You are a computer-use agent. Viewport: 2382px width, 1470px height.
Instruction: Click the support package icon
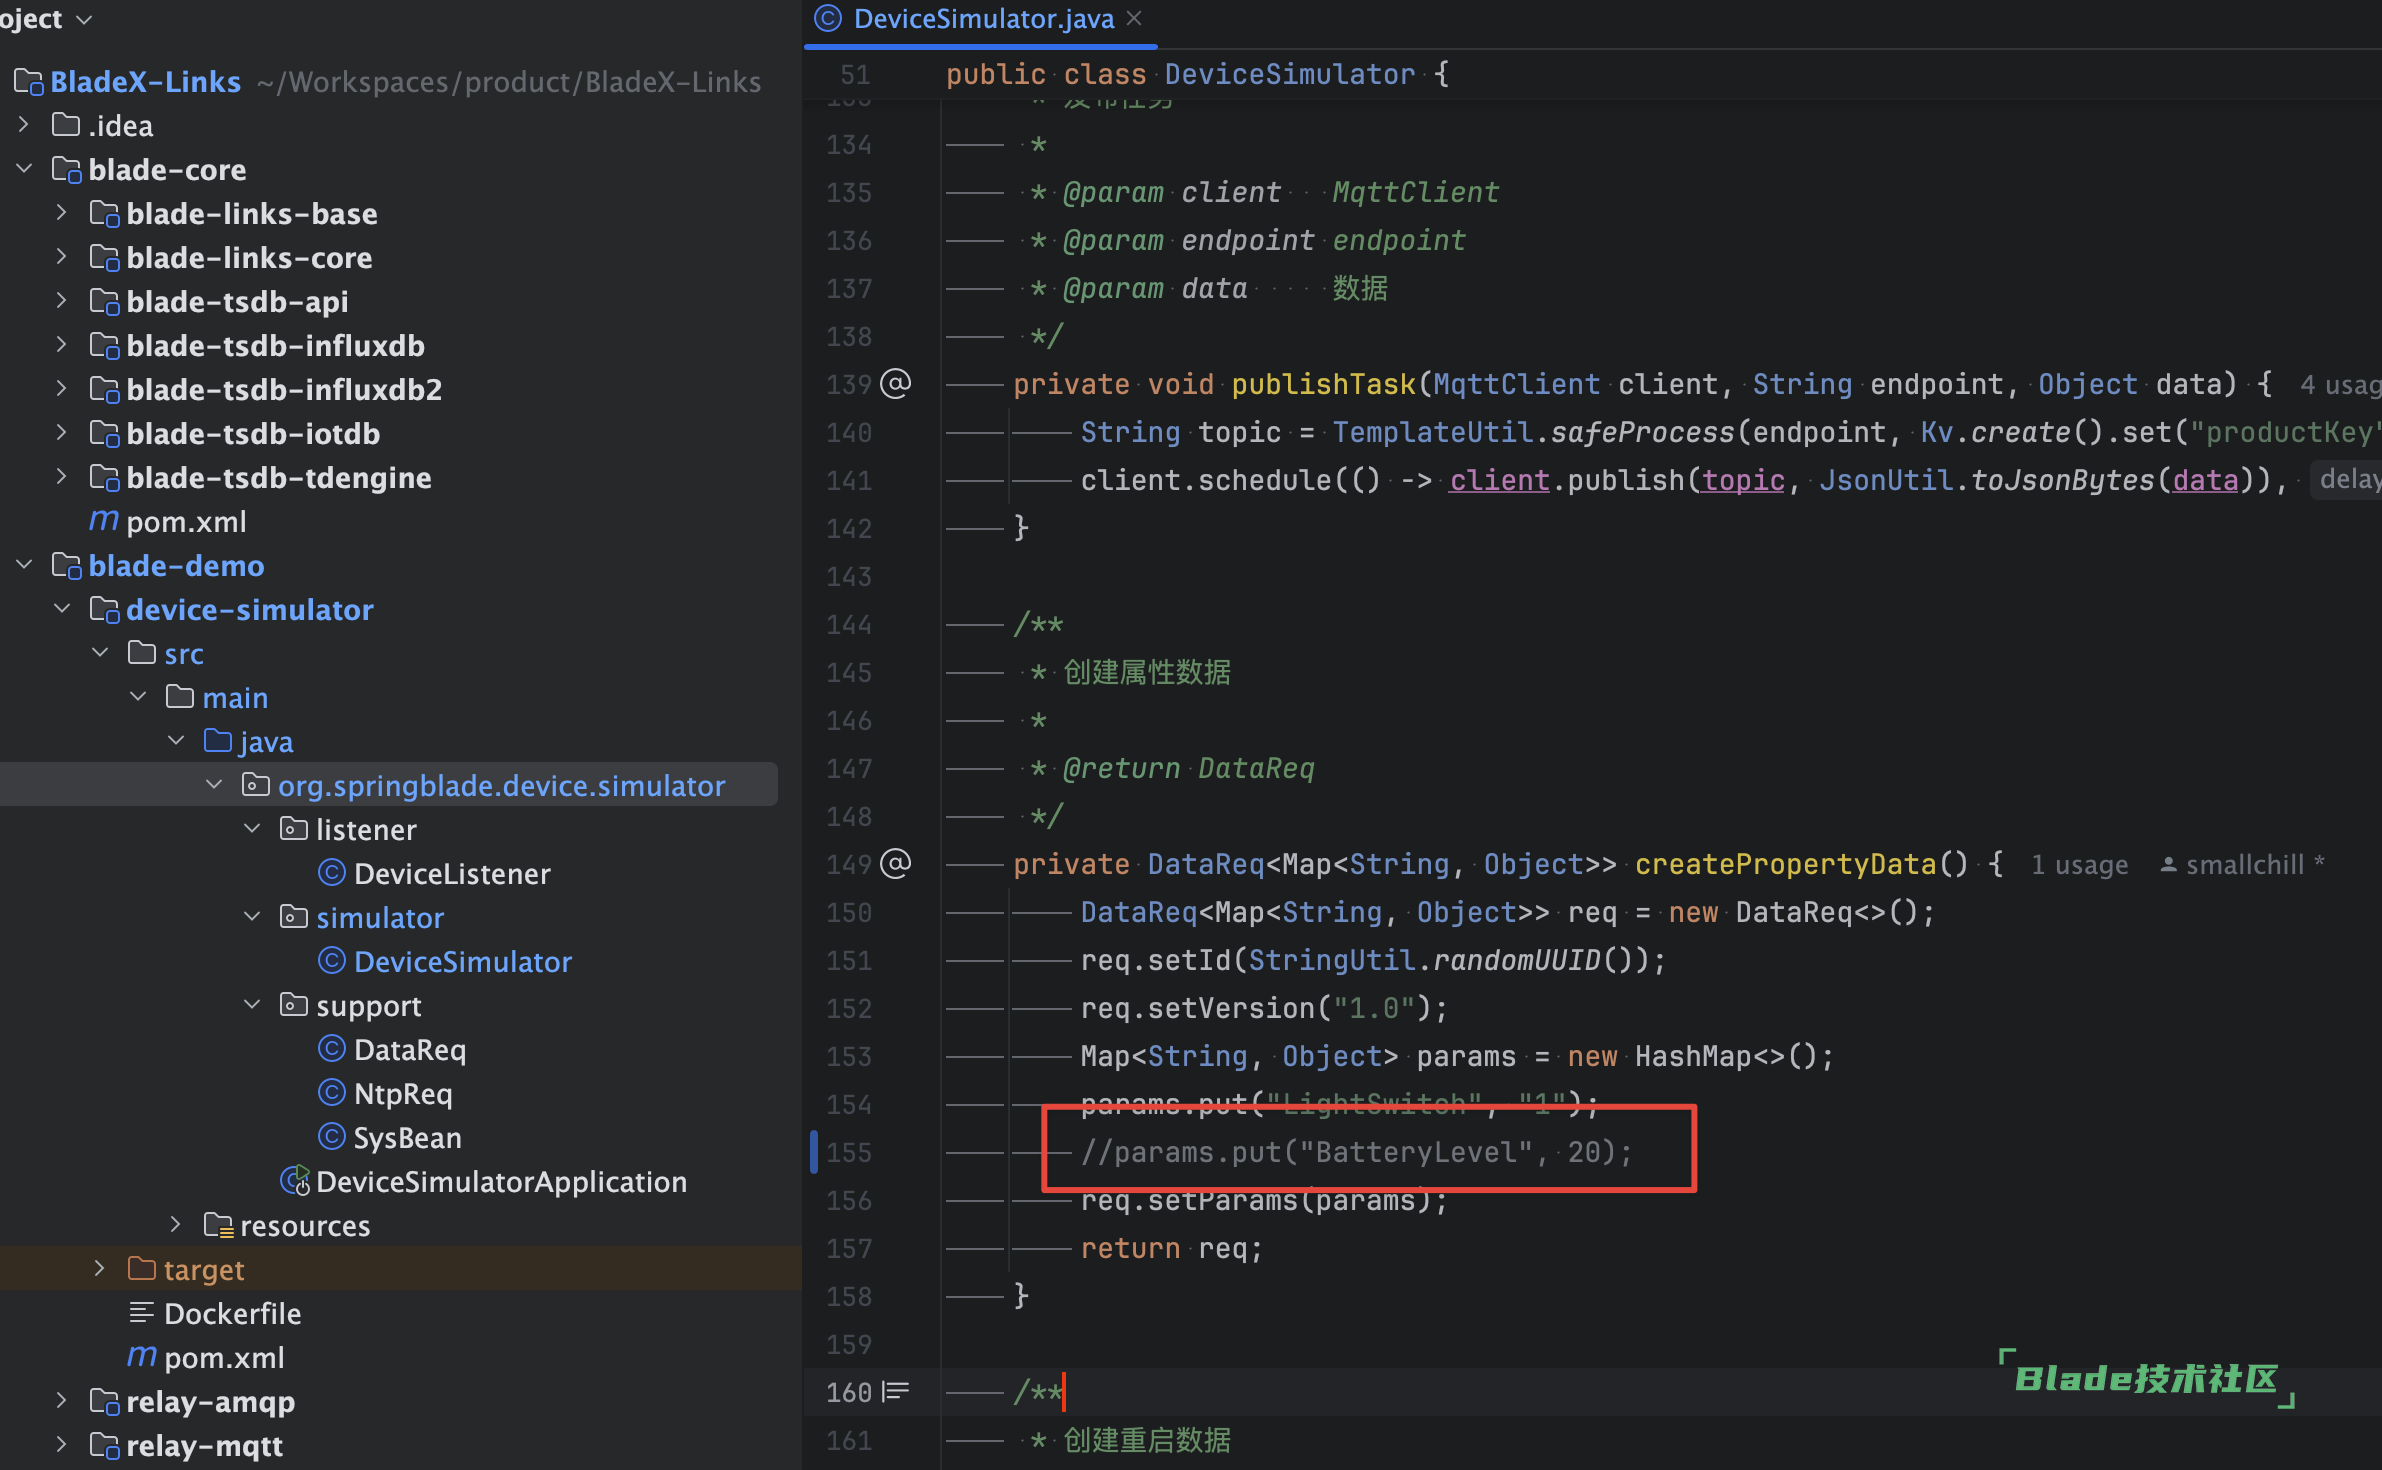293,1005
